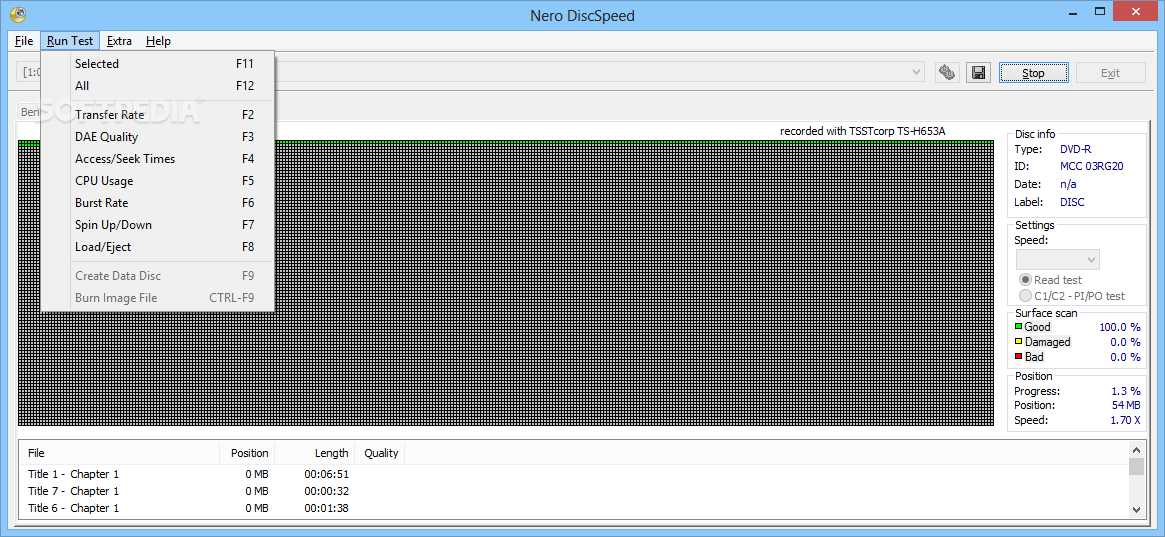
Task: Click the Stop button
Action: pyautogui.click(x=1033, y=73)
